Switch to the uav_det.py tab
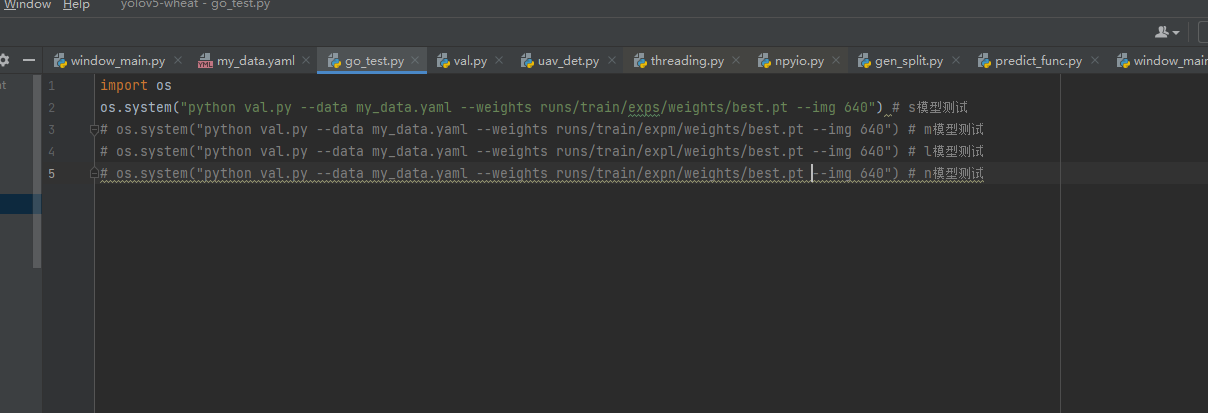The height and width of the screenshot is (413, 1208). [x=568, y=61]
